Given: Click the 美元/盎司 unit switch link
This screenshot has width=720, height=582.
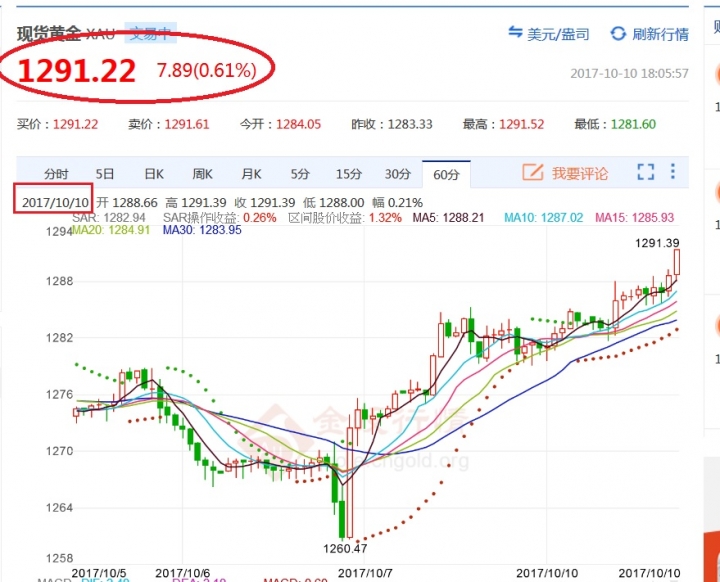Looking at the screenshot, I should click(558, 34).
